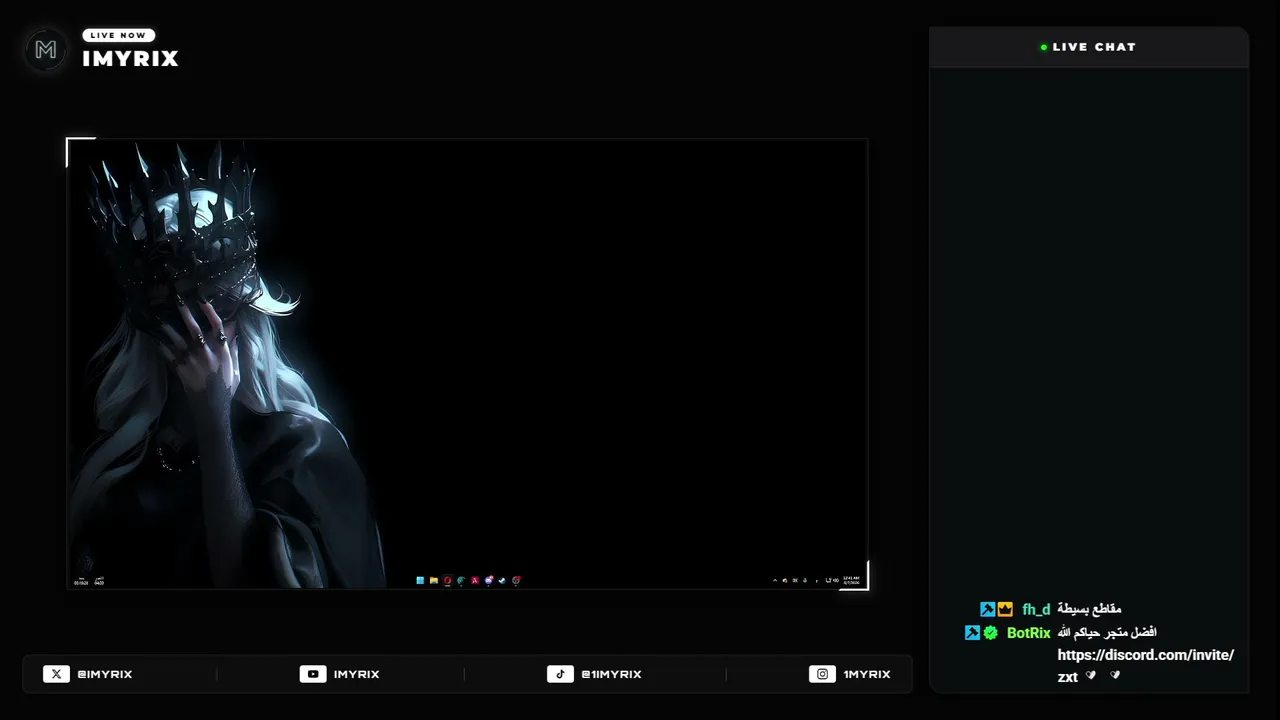
Task: Click BotRix's message 'افضل متجر حياكم الله'
Action: point(1107,633)
